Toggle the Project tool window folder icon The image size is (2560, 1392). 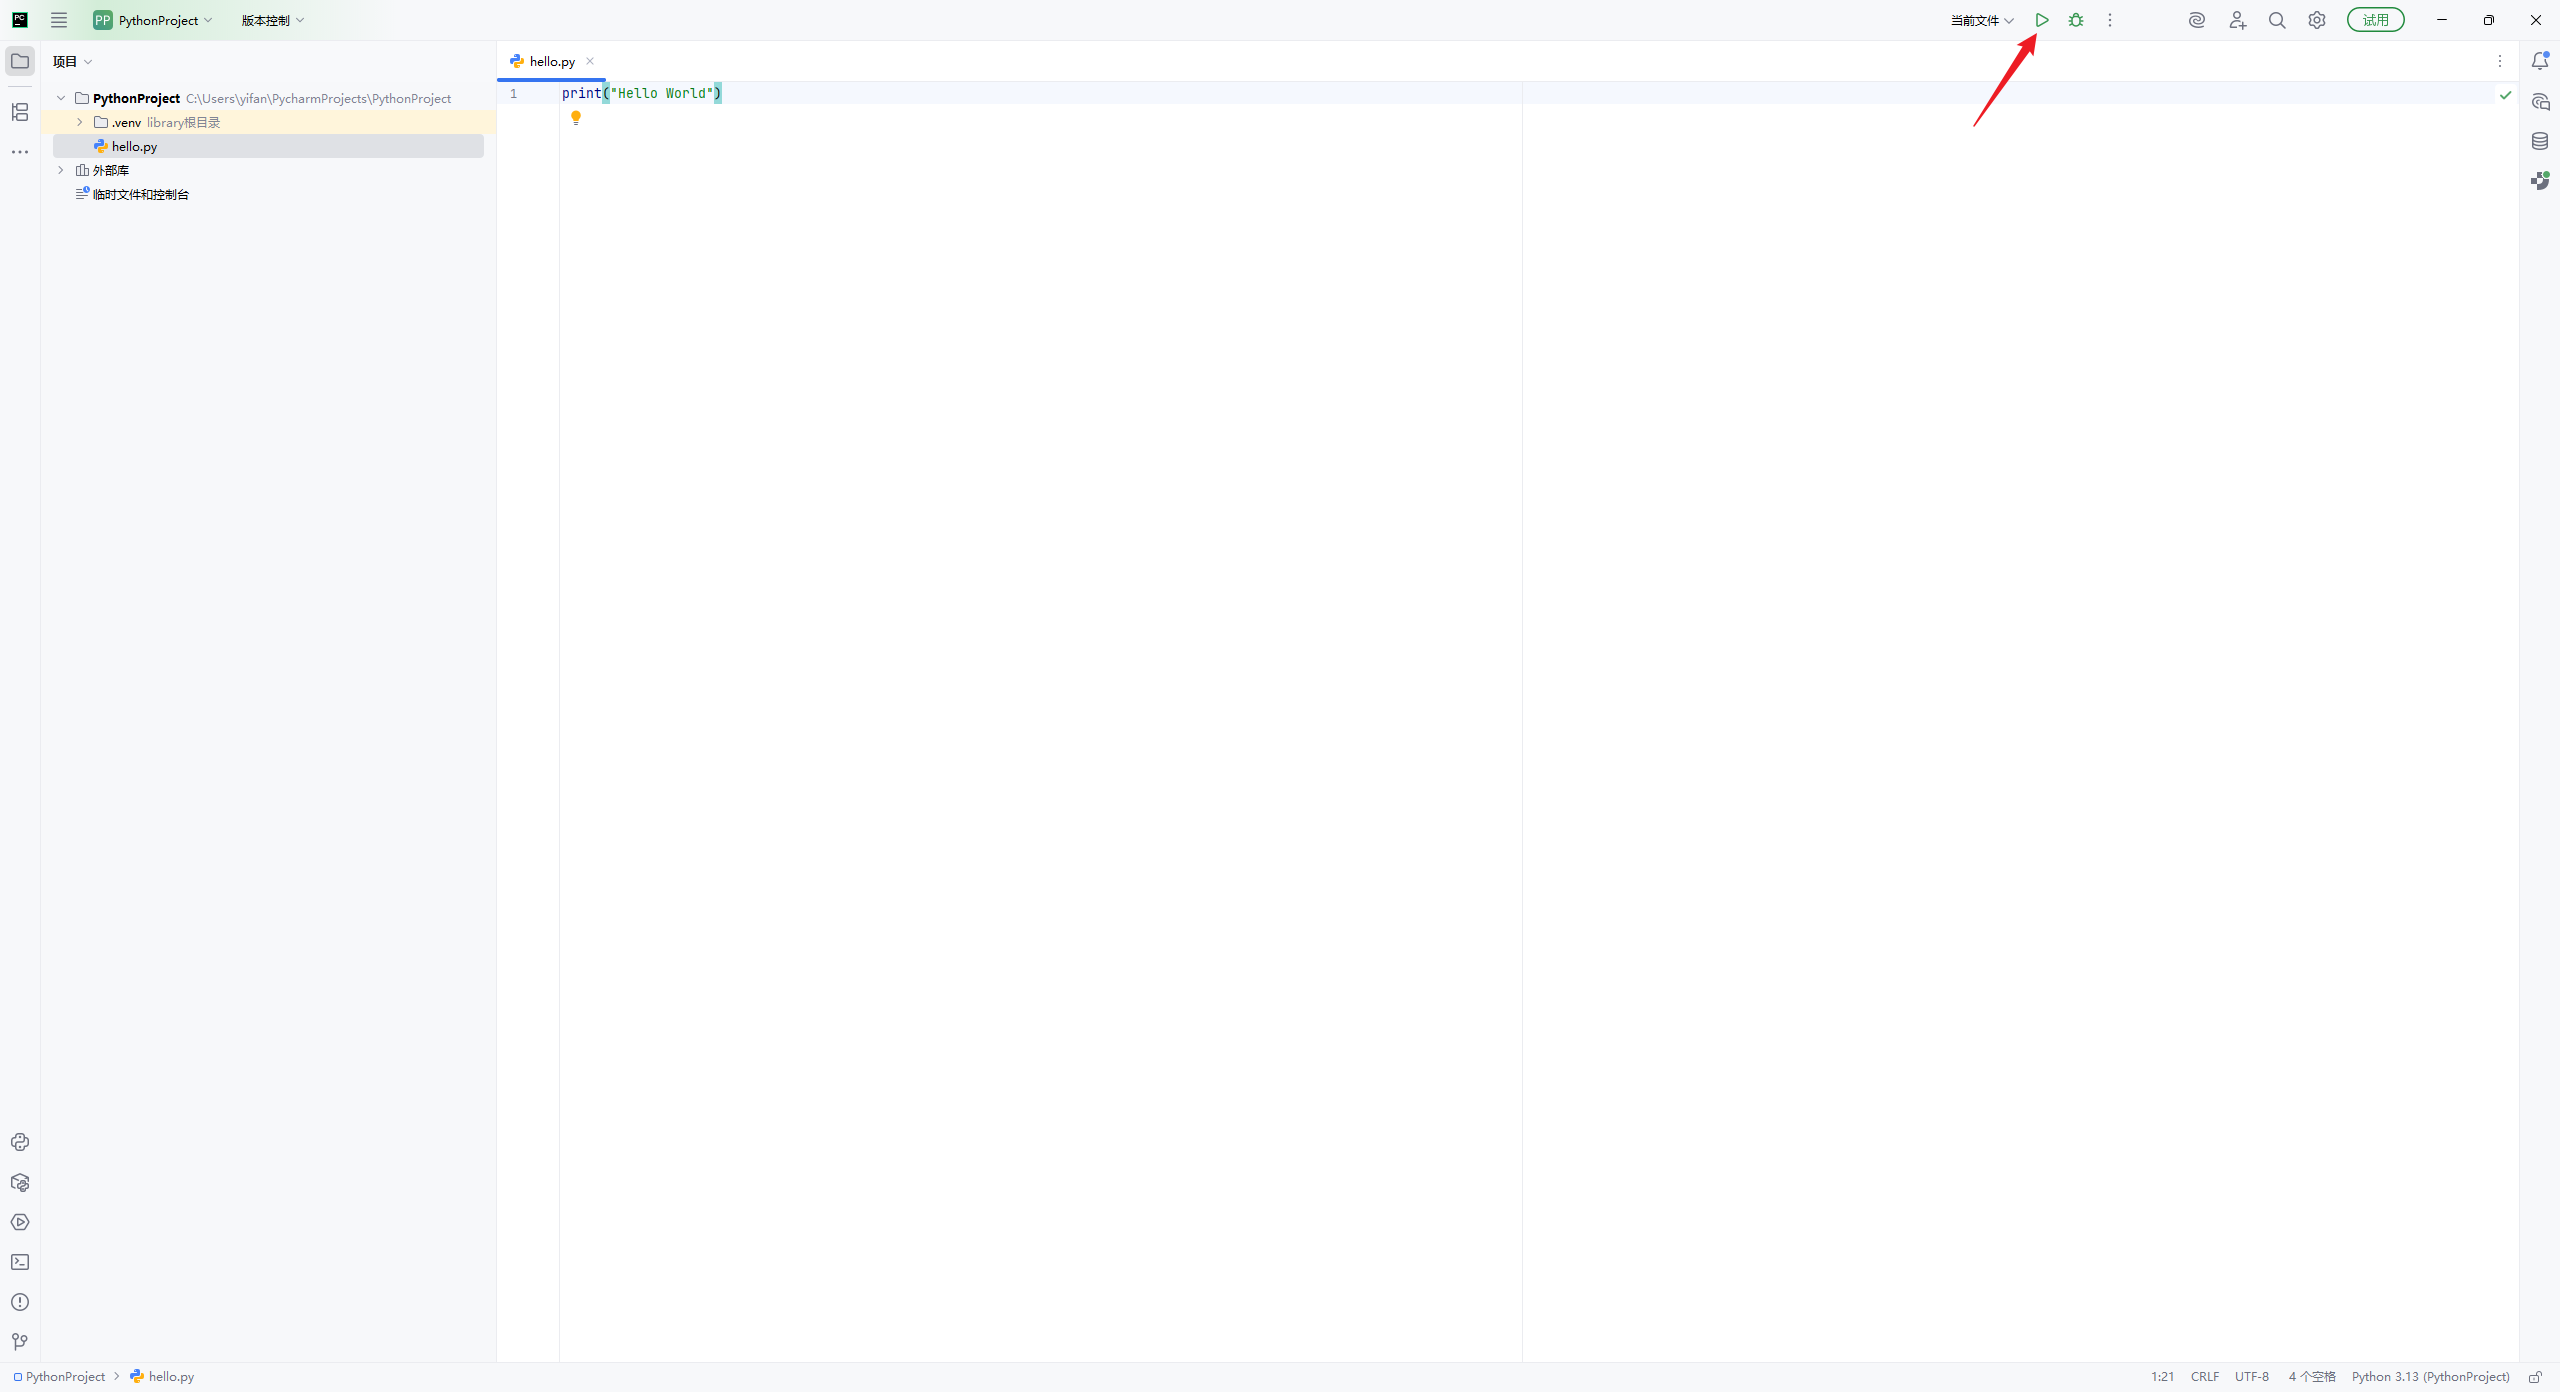click(20, 61)
